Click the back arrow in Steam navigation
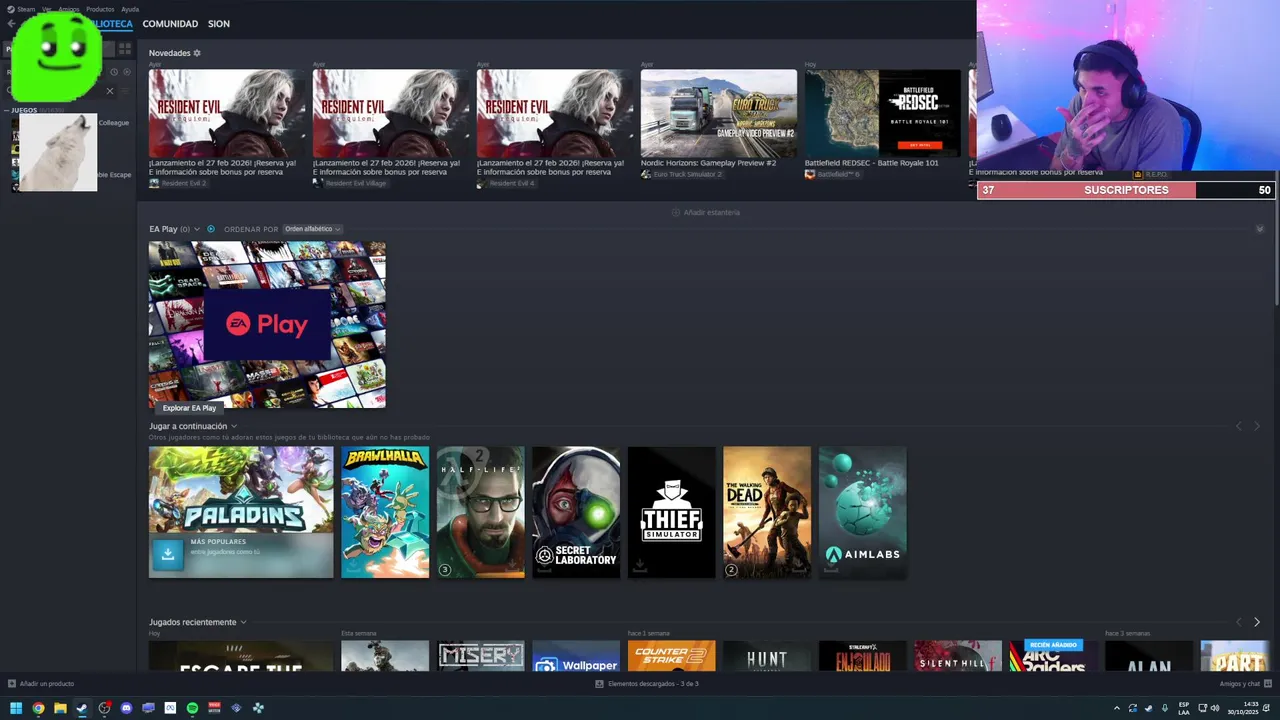The width and height of the screenshot is (1280, 720). [x=11, y=23]
